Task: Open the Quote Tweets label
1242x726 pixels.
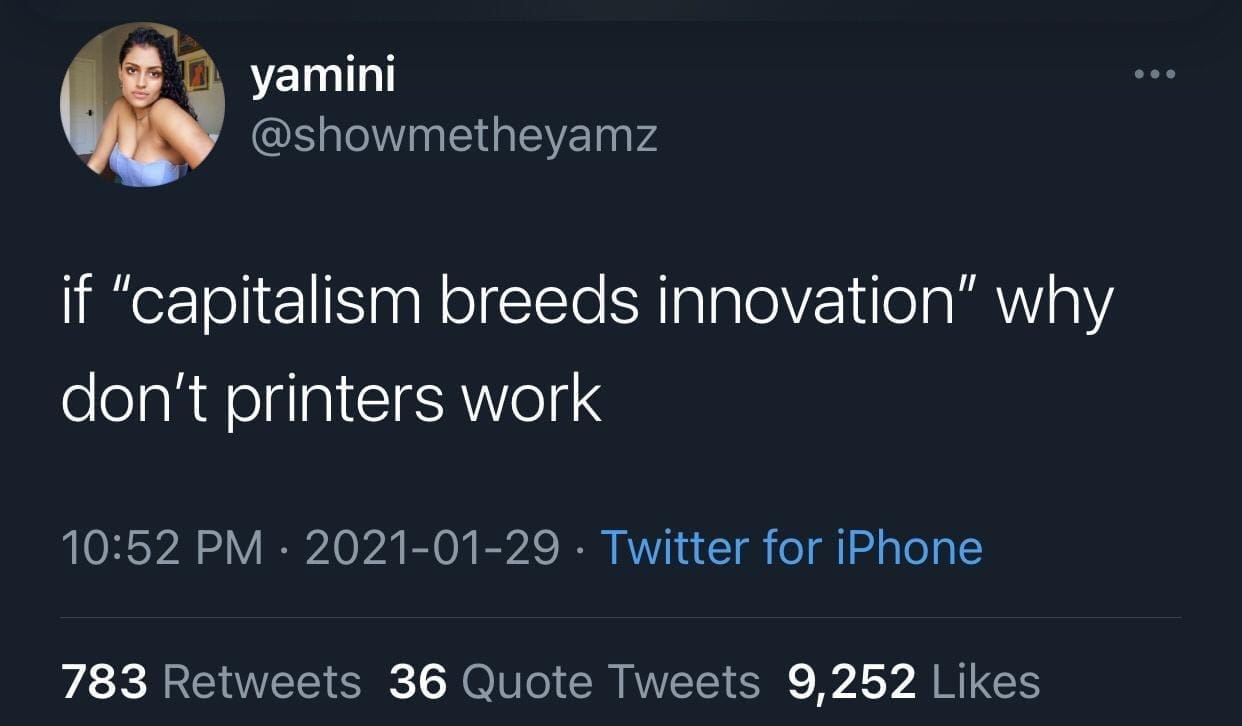Action: click(x=612, y=682)
